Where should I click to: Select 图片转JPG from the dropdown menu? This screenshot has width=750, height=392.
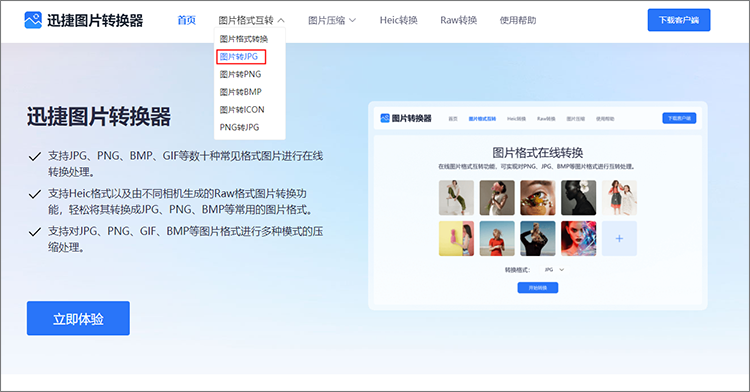(241, 56)
